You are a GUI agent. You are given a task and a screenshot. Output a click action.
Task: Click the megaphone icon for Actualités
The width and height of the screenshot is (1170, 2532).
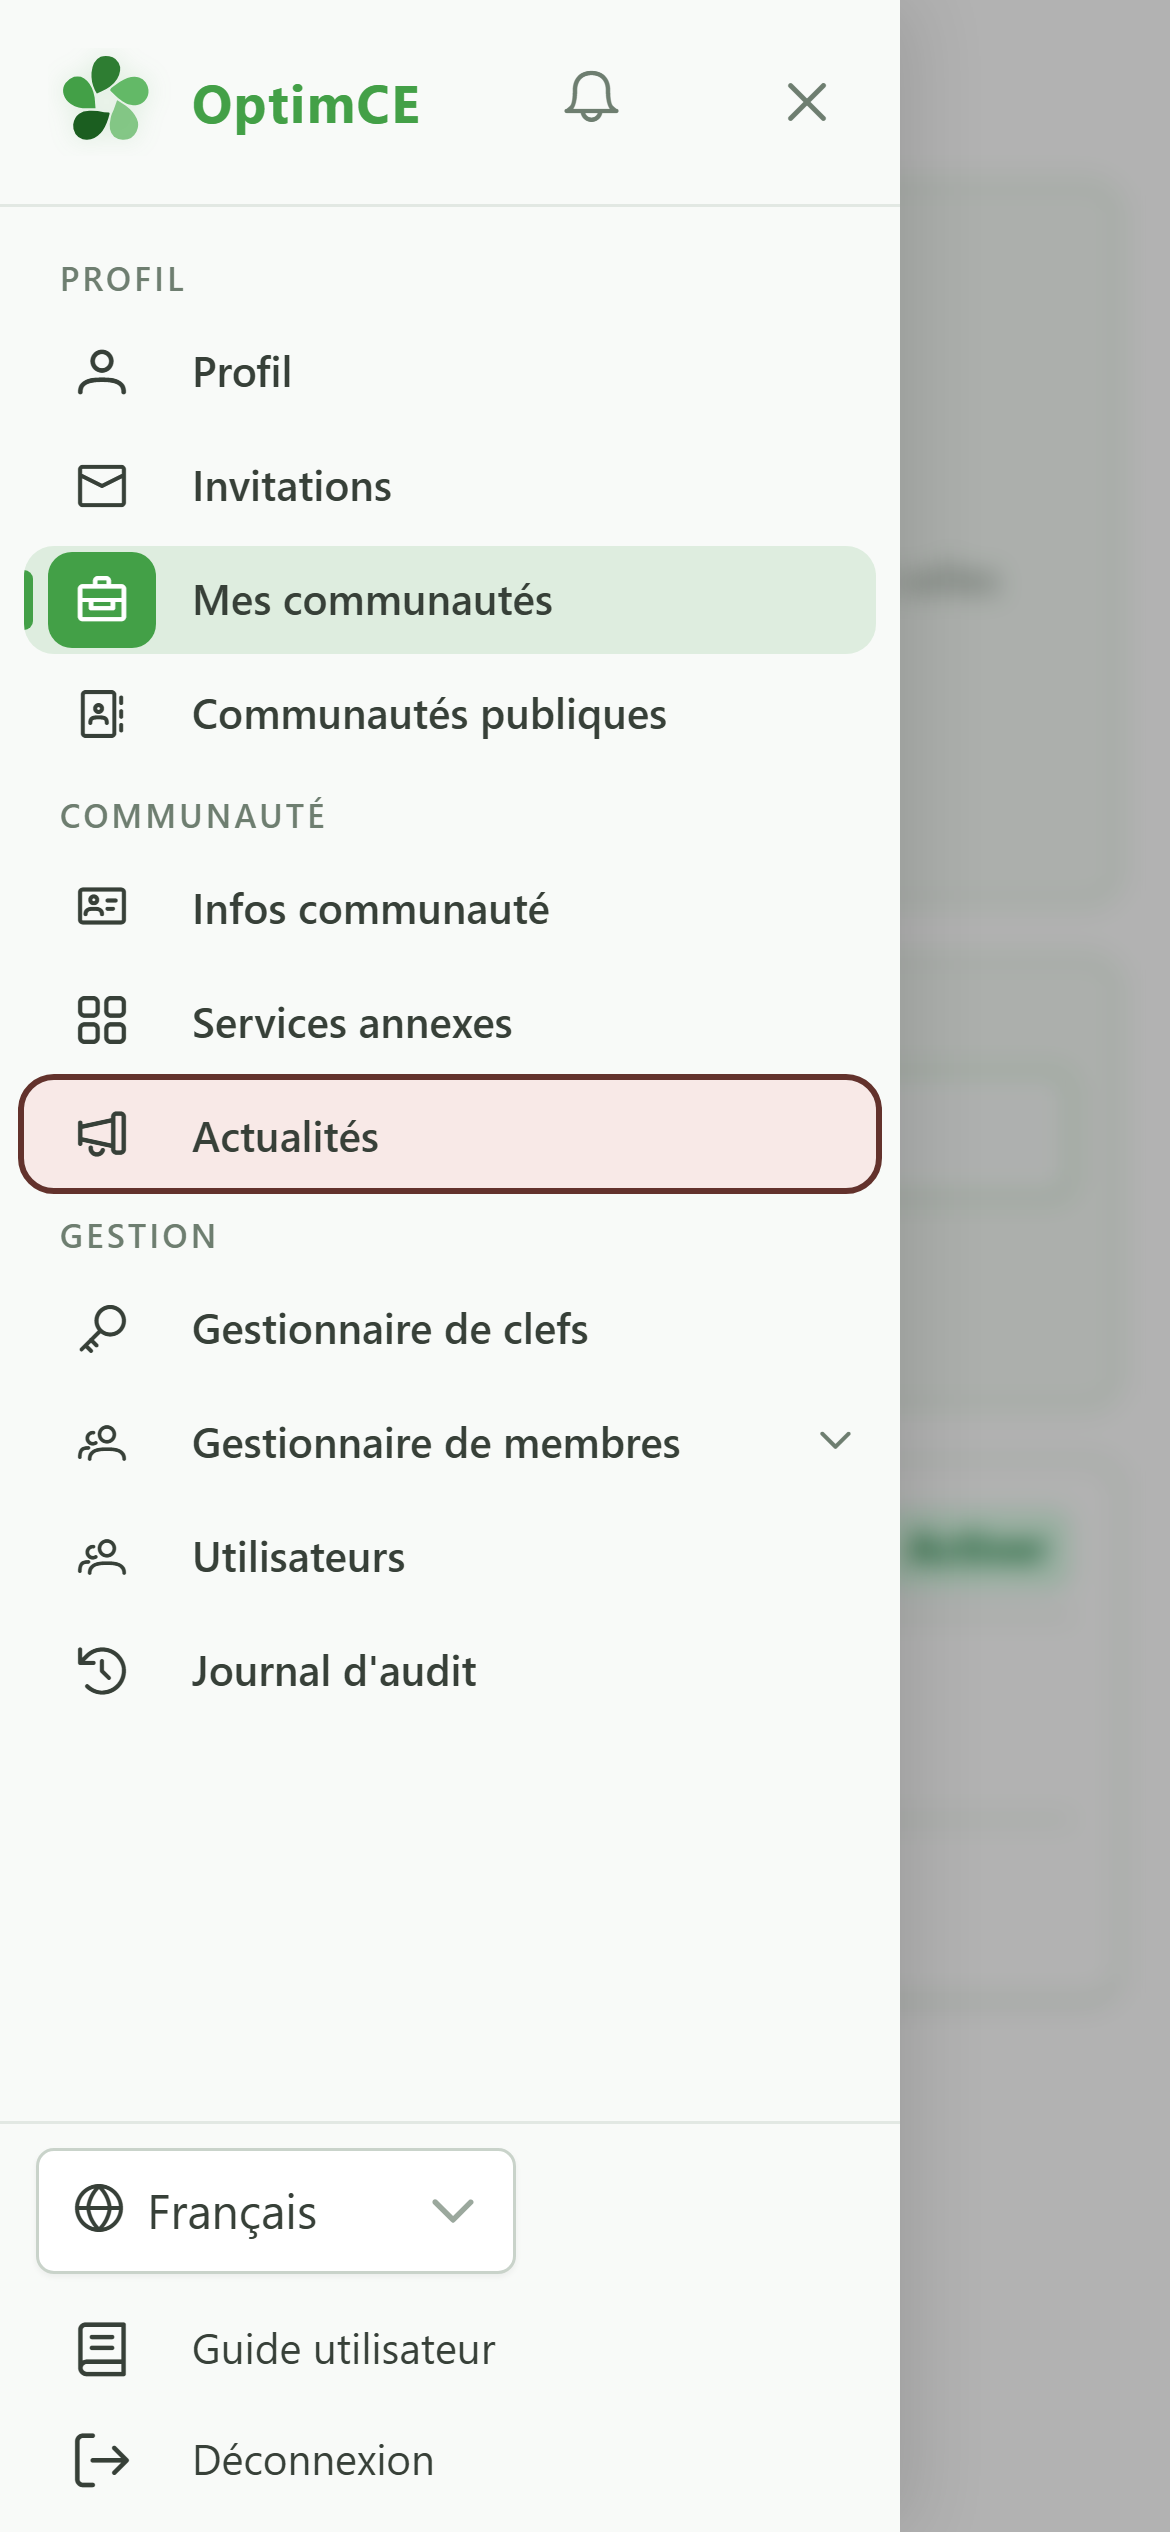click(102, 1135)
